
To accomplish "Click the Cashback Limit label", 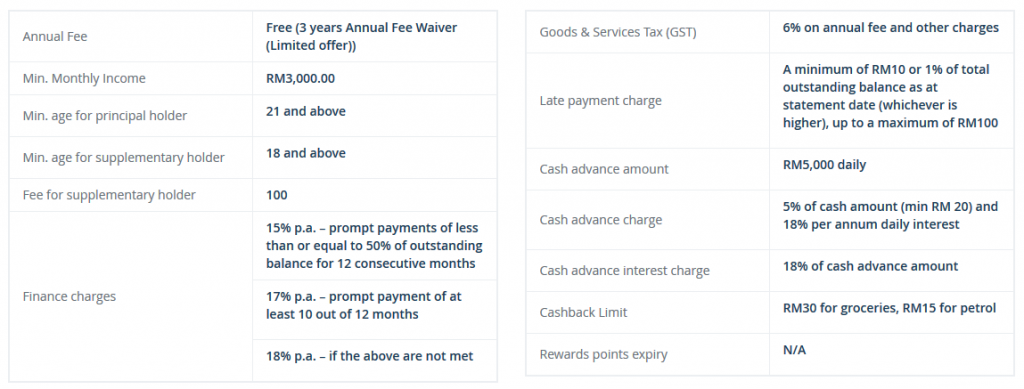I will pyautogui.click(x=583, y=312).
